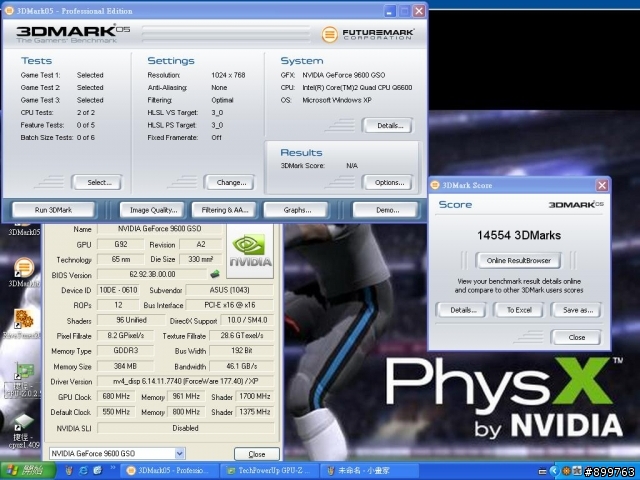Click the language bar icon in system tray
640x480 pixels.
(542, 472)
